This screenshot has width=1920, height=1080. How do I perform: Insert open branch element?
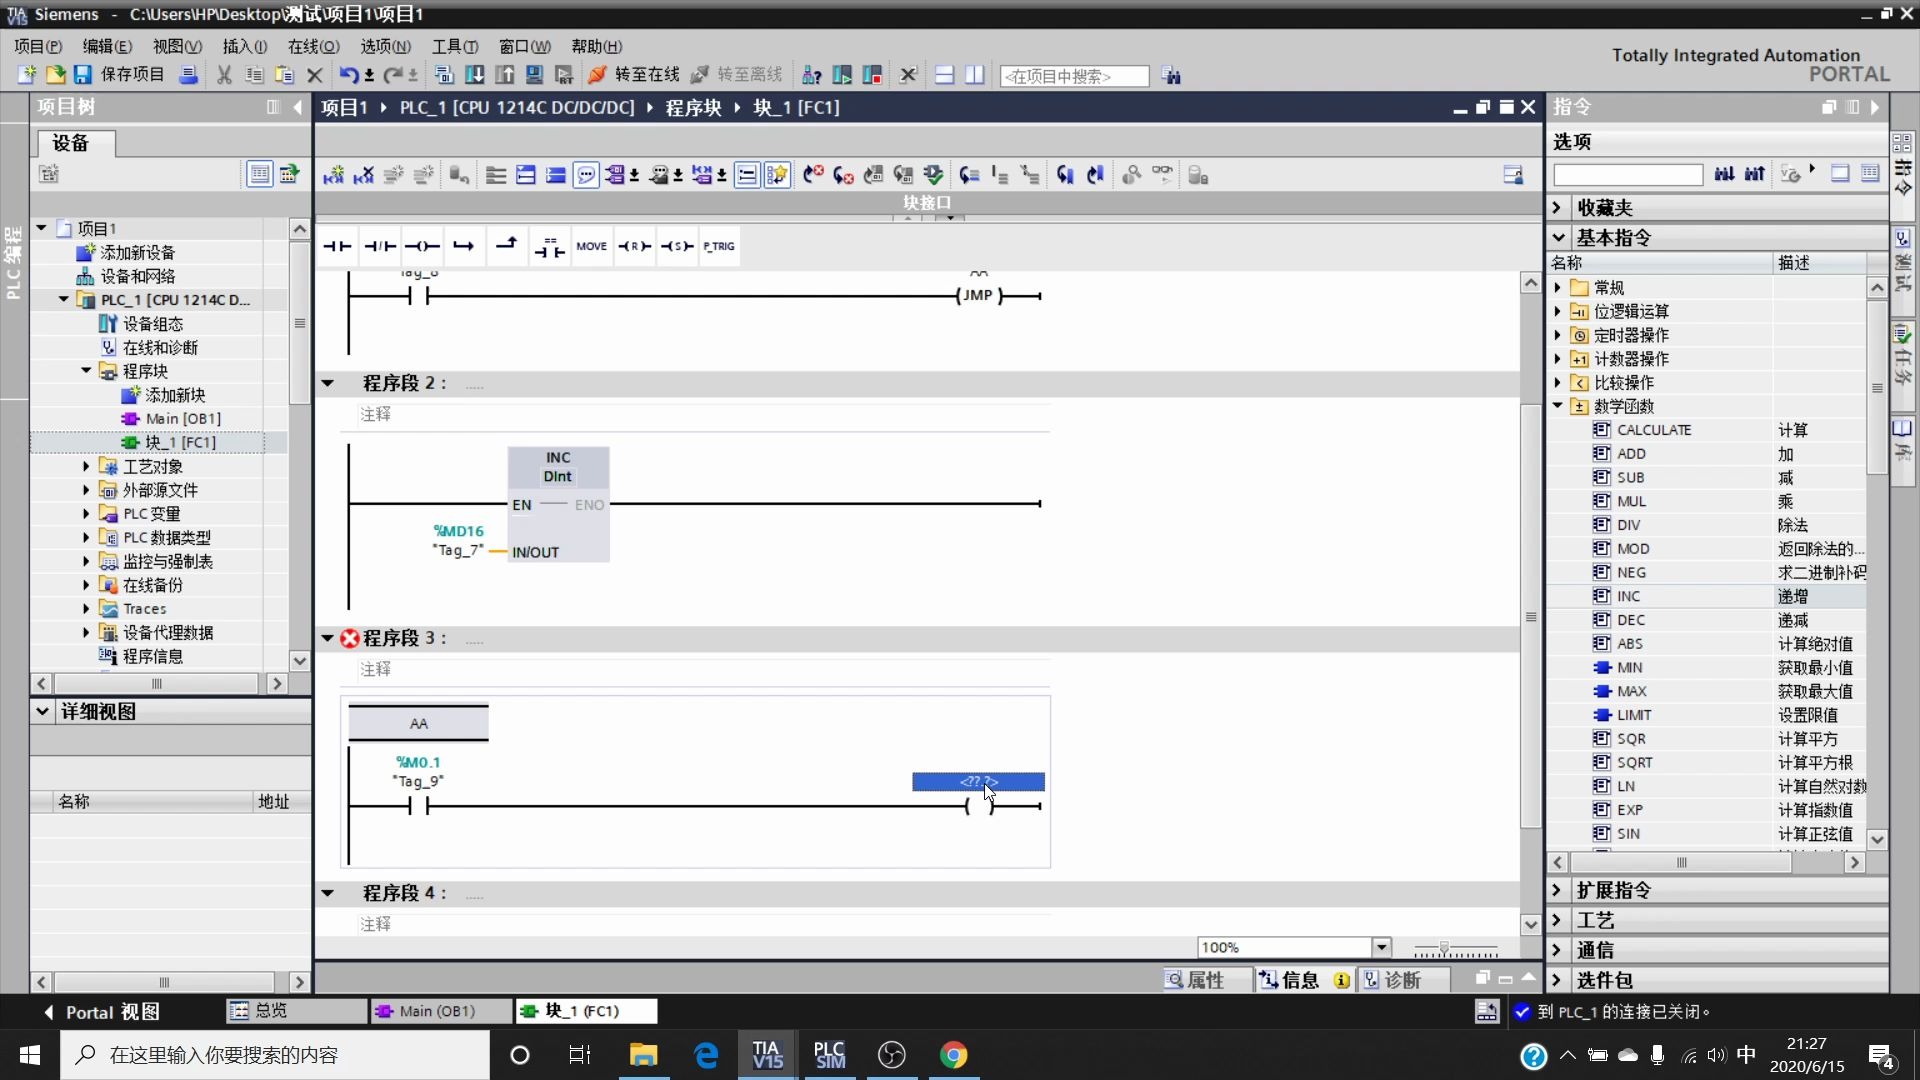[x=463, y=246]
